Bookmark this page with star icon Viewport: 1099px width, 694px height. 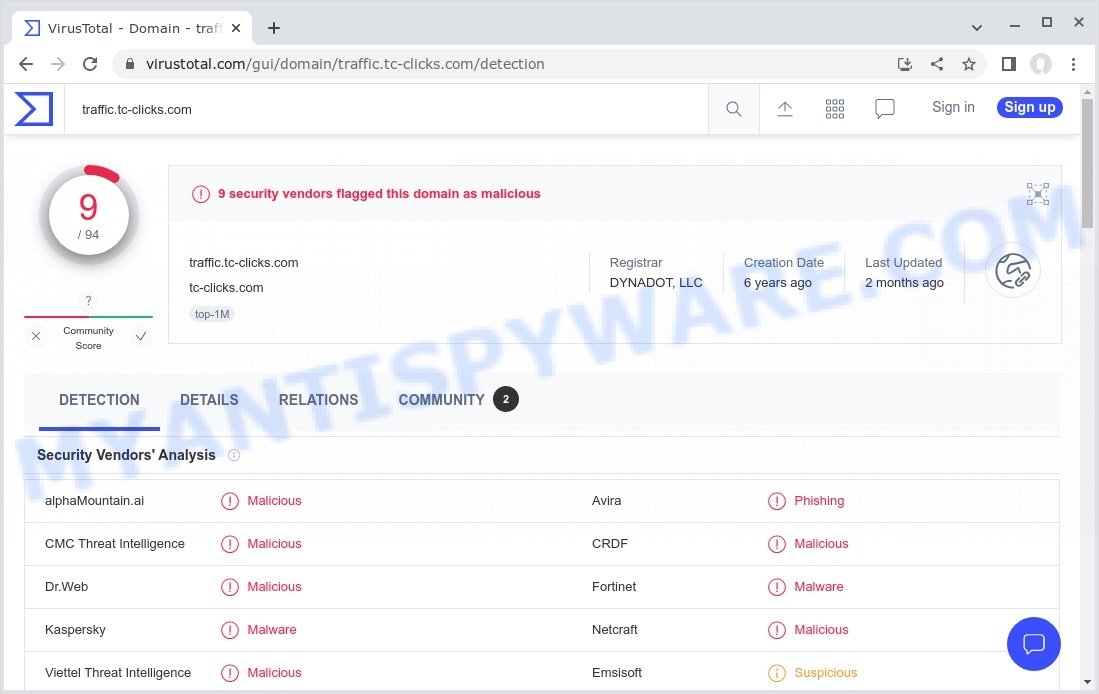click(x=969, y=64)
